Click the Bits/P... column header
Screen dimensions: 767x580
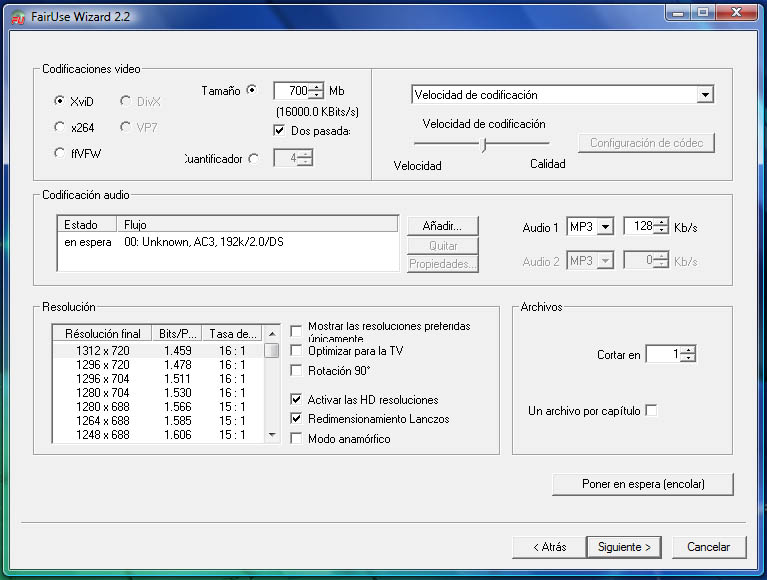point(177,334)
